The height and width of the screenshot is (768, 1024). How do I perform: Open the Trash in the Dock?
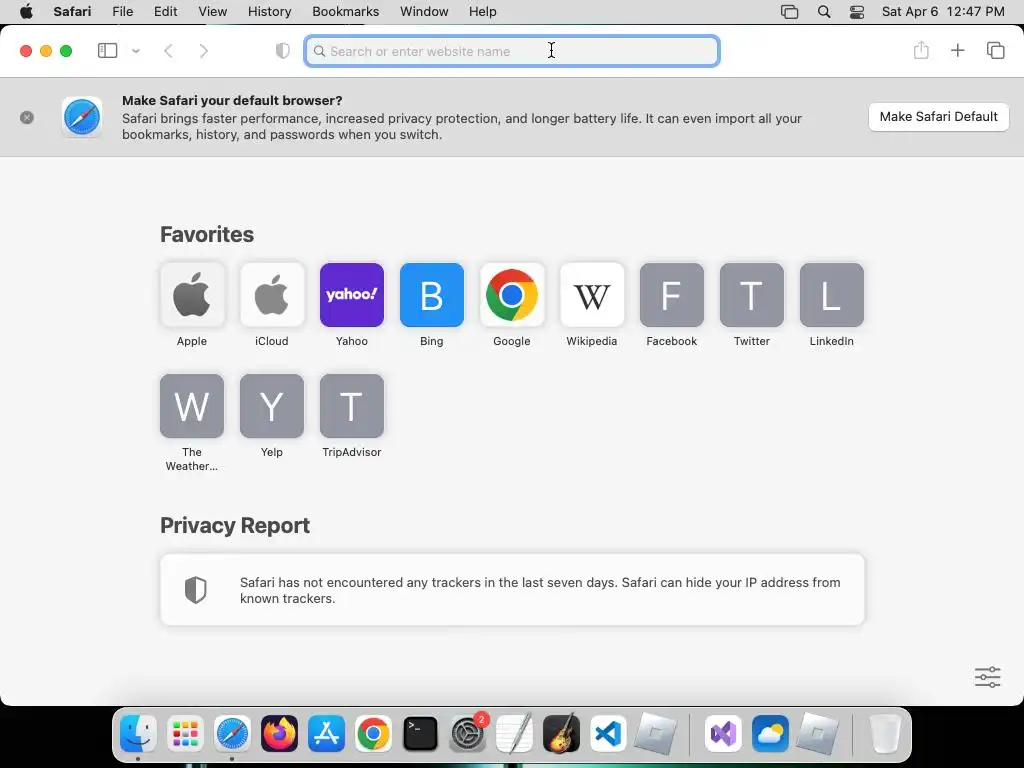click(886, 733)
